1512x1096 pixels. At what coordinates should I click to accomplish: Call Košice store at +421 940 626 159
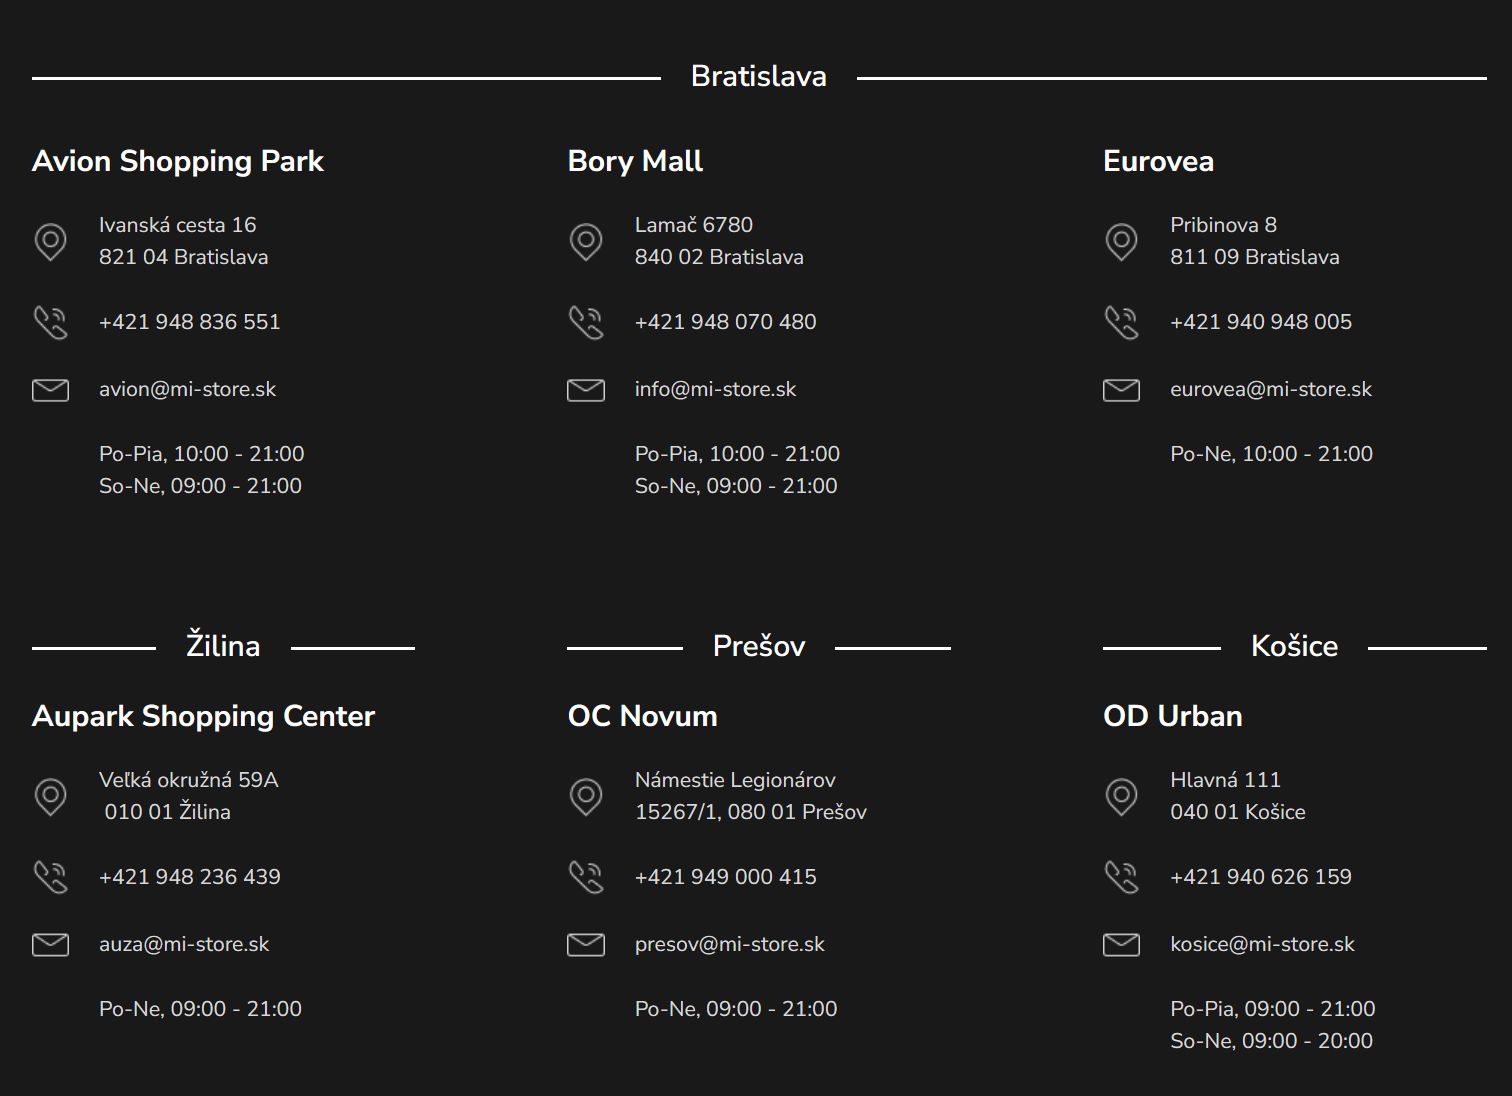(x=1260, y=877)
